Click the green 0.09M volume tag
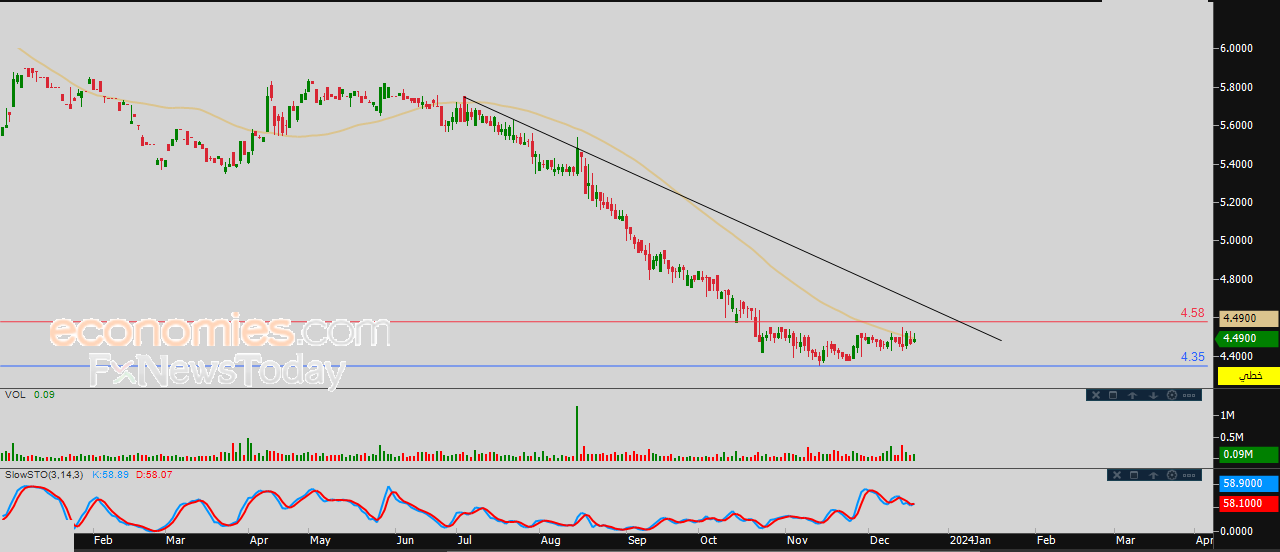1280x552 pixels. (x=1250, y=455)
